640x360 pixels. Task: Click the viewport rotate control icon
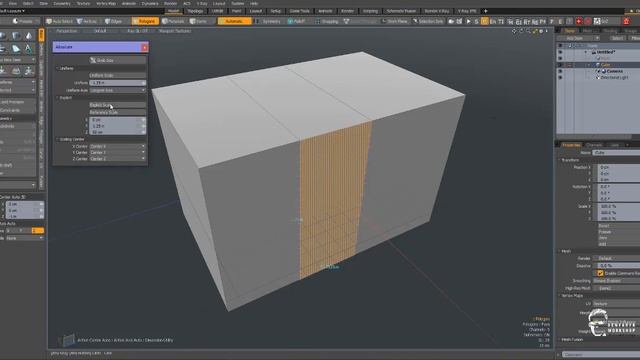[x=521, y=31]
